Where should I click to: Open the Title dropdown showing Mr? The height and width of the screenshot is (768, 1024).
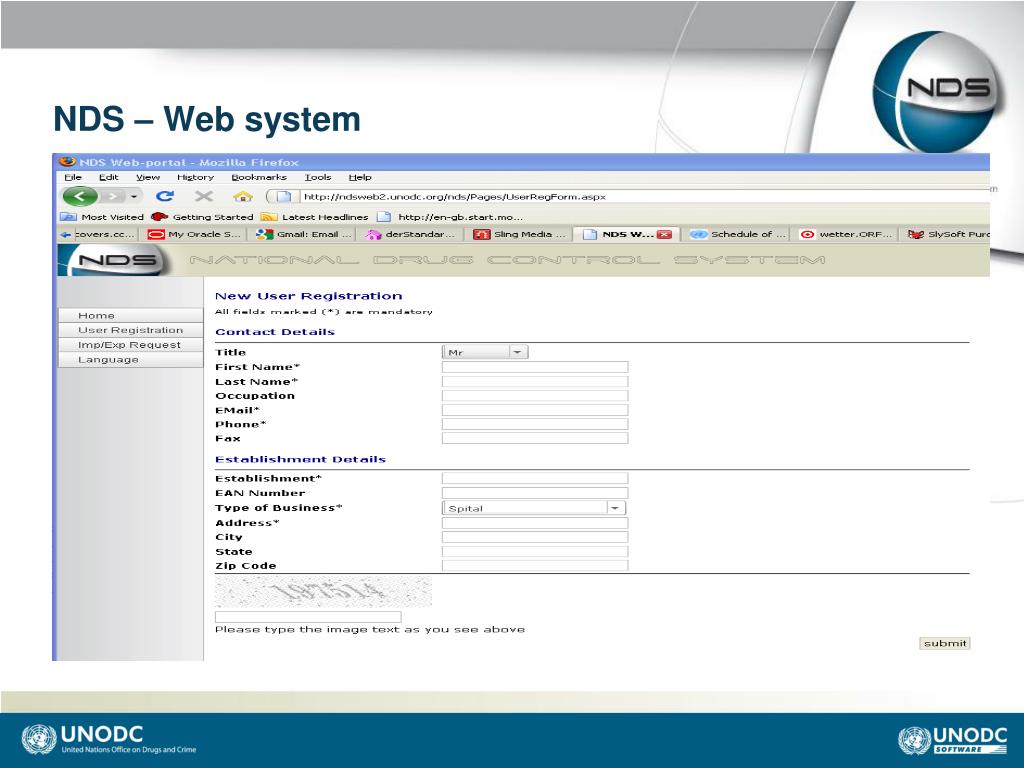[x=485, y=352]
